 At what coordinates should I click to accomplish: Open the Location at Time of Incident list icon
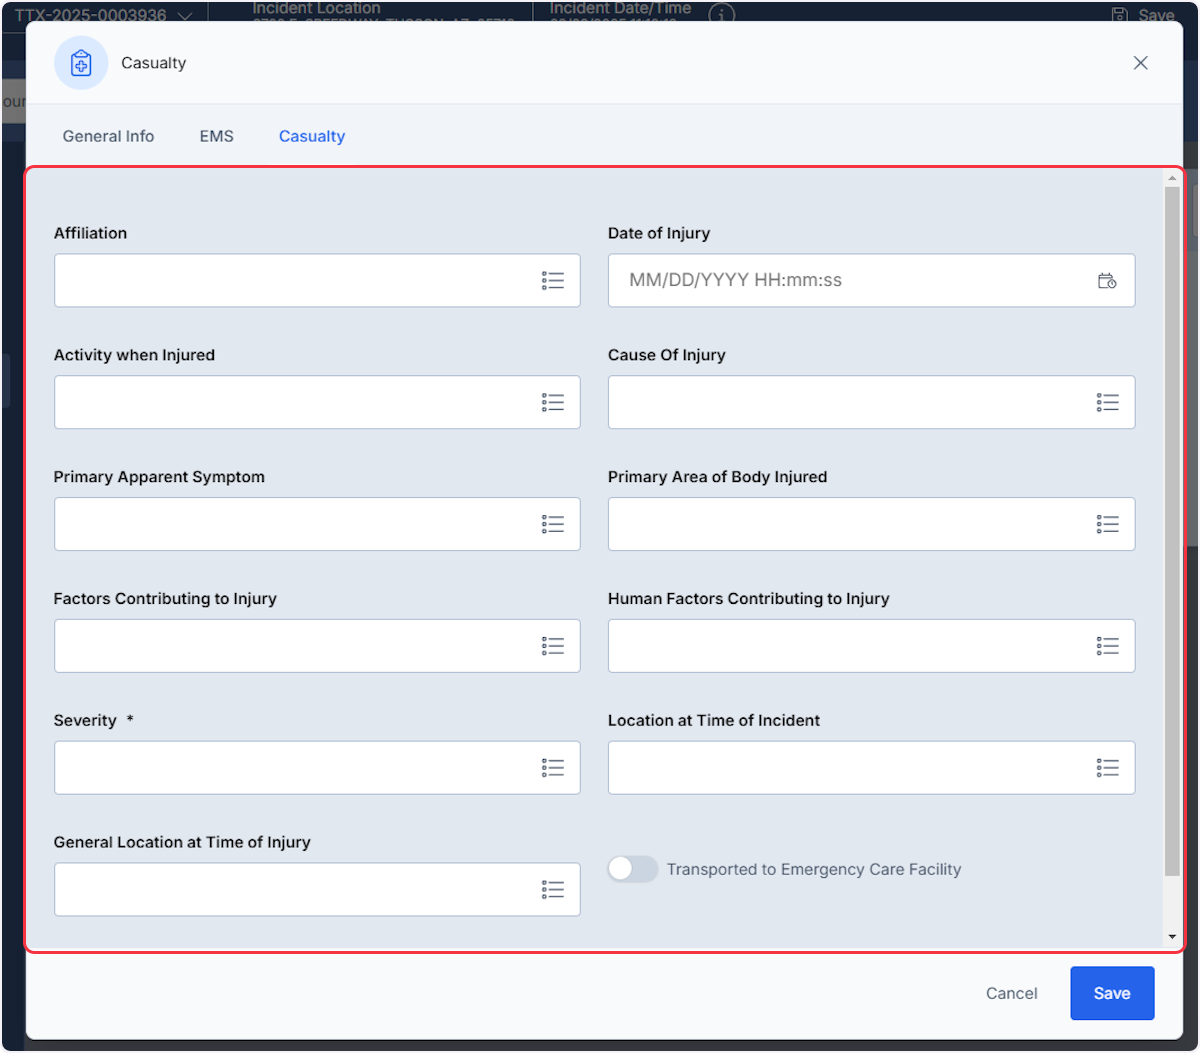coord(1107,768)
